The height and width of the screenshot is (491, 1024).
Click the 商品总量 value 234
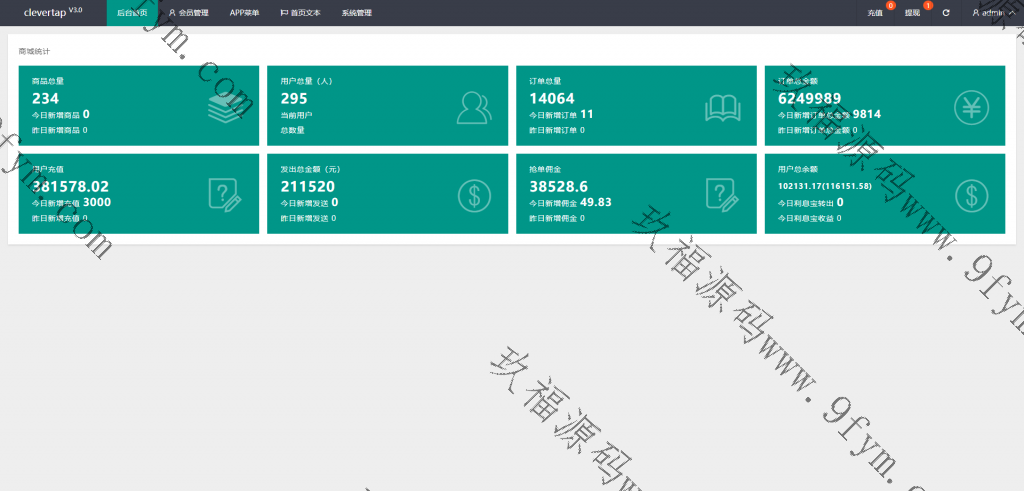45,98
